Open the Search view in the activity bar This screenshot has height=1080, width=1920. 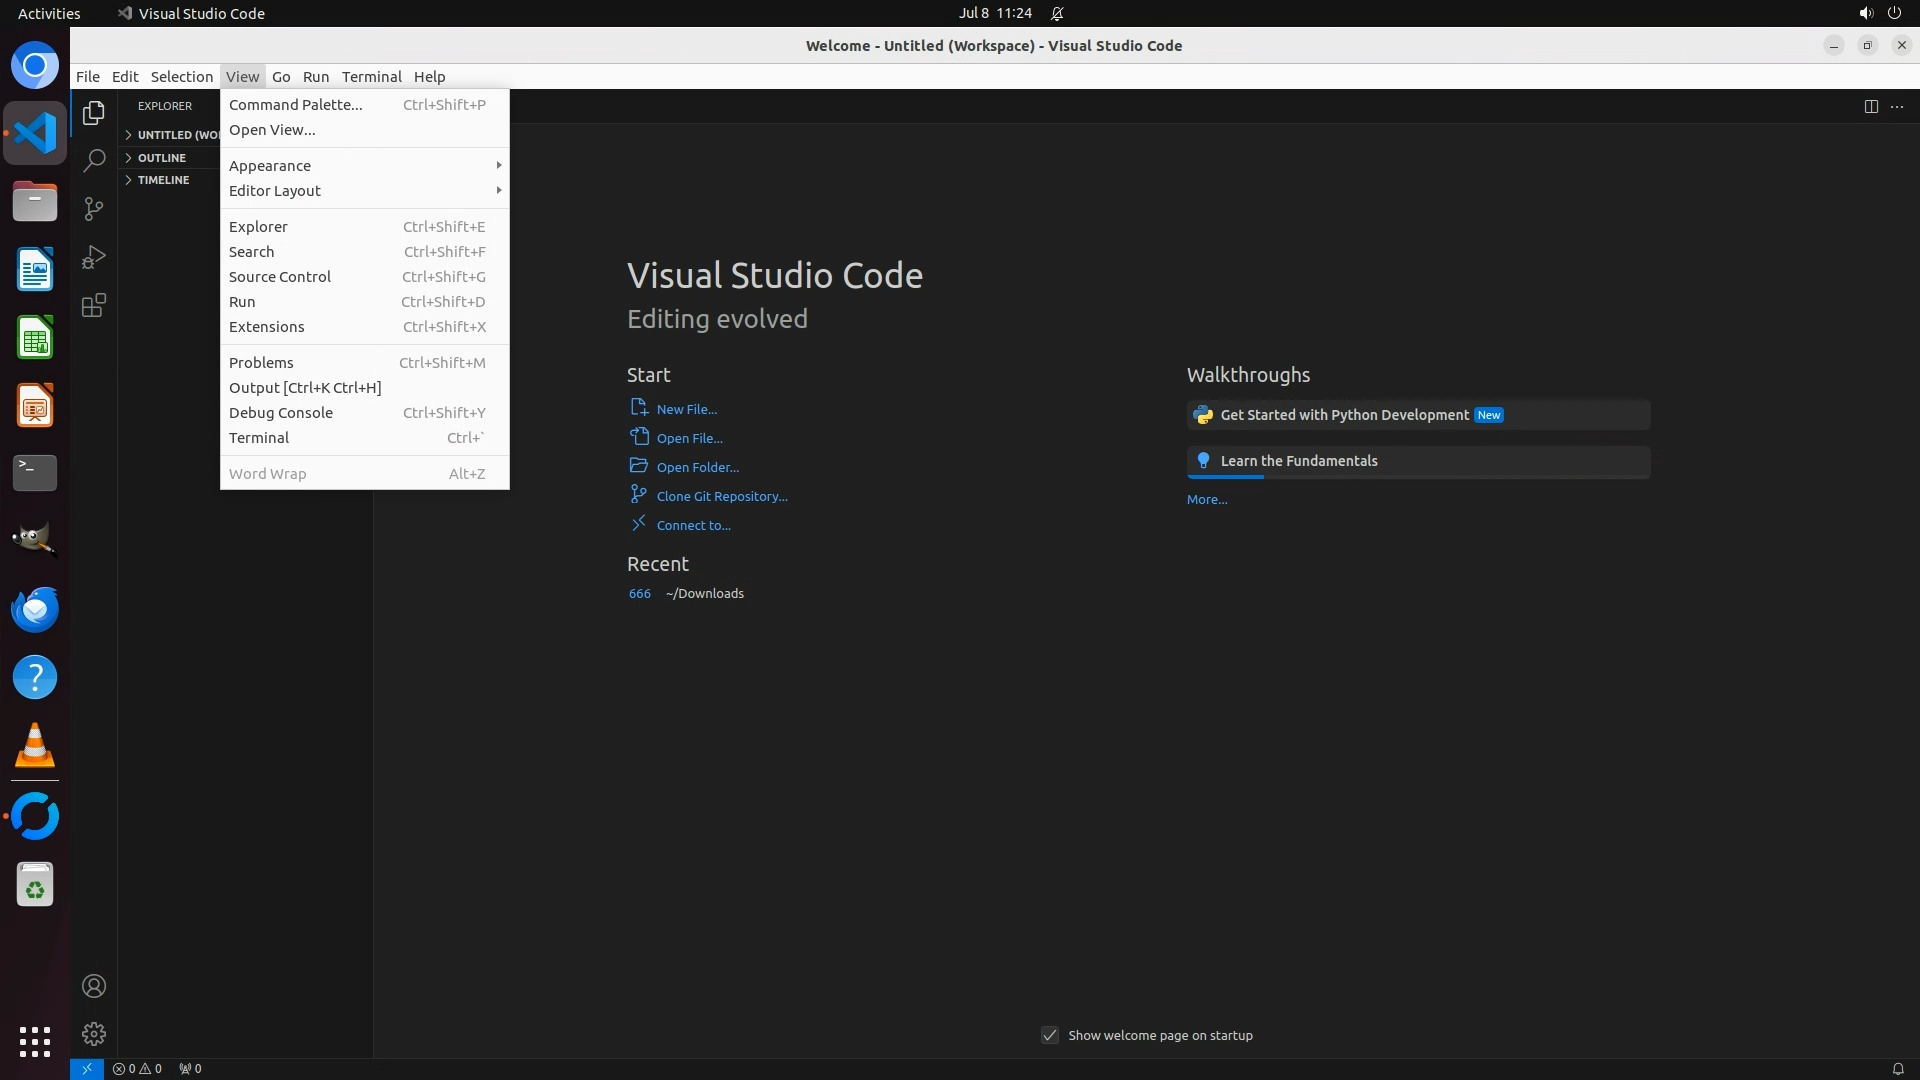click(94, 161)
